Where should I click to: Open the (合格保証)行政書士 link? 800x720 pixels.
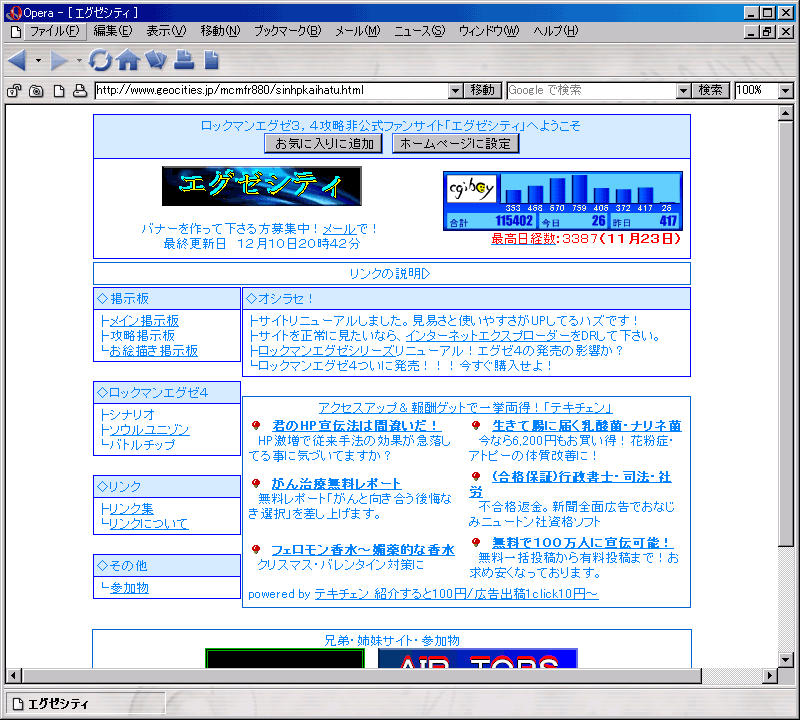[x=581, y=477]
